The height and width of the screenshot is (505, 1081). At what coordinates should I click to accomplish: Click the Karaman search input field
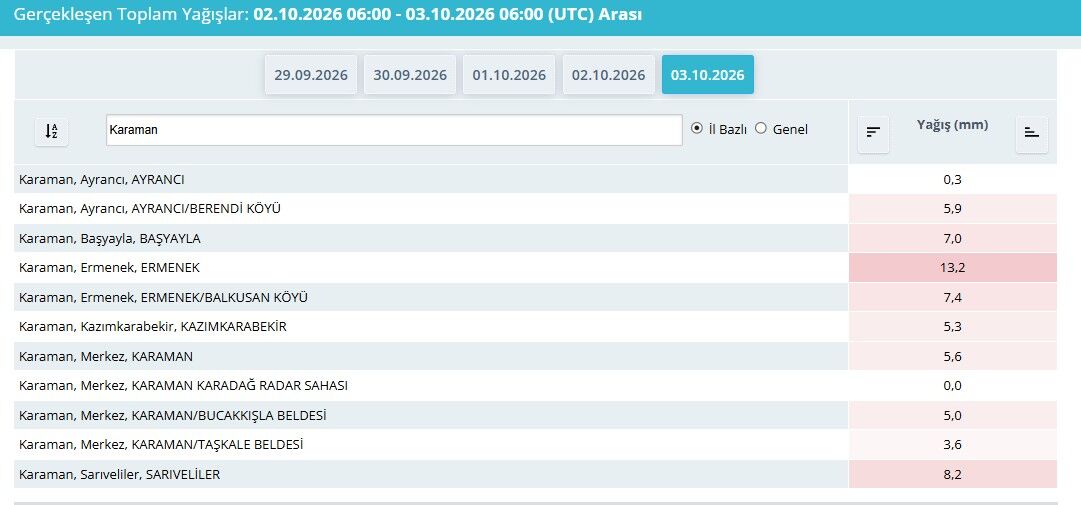[394, 130]
